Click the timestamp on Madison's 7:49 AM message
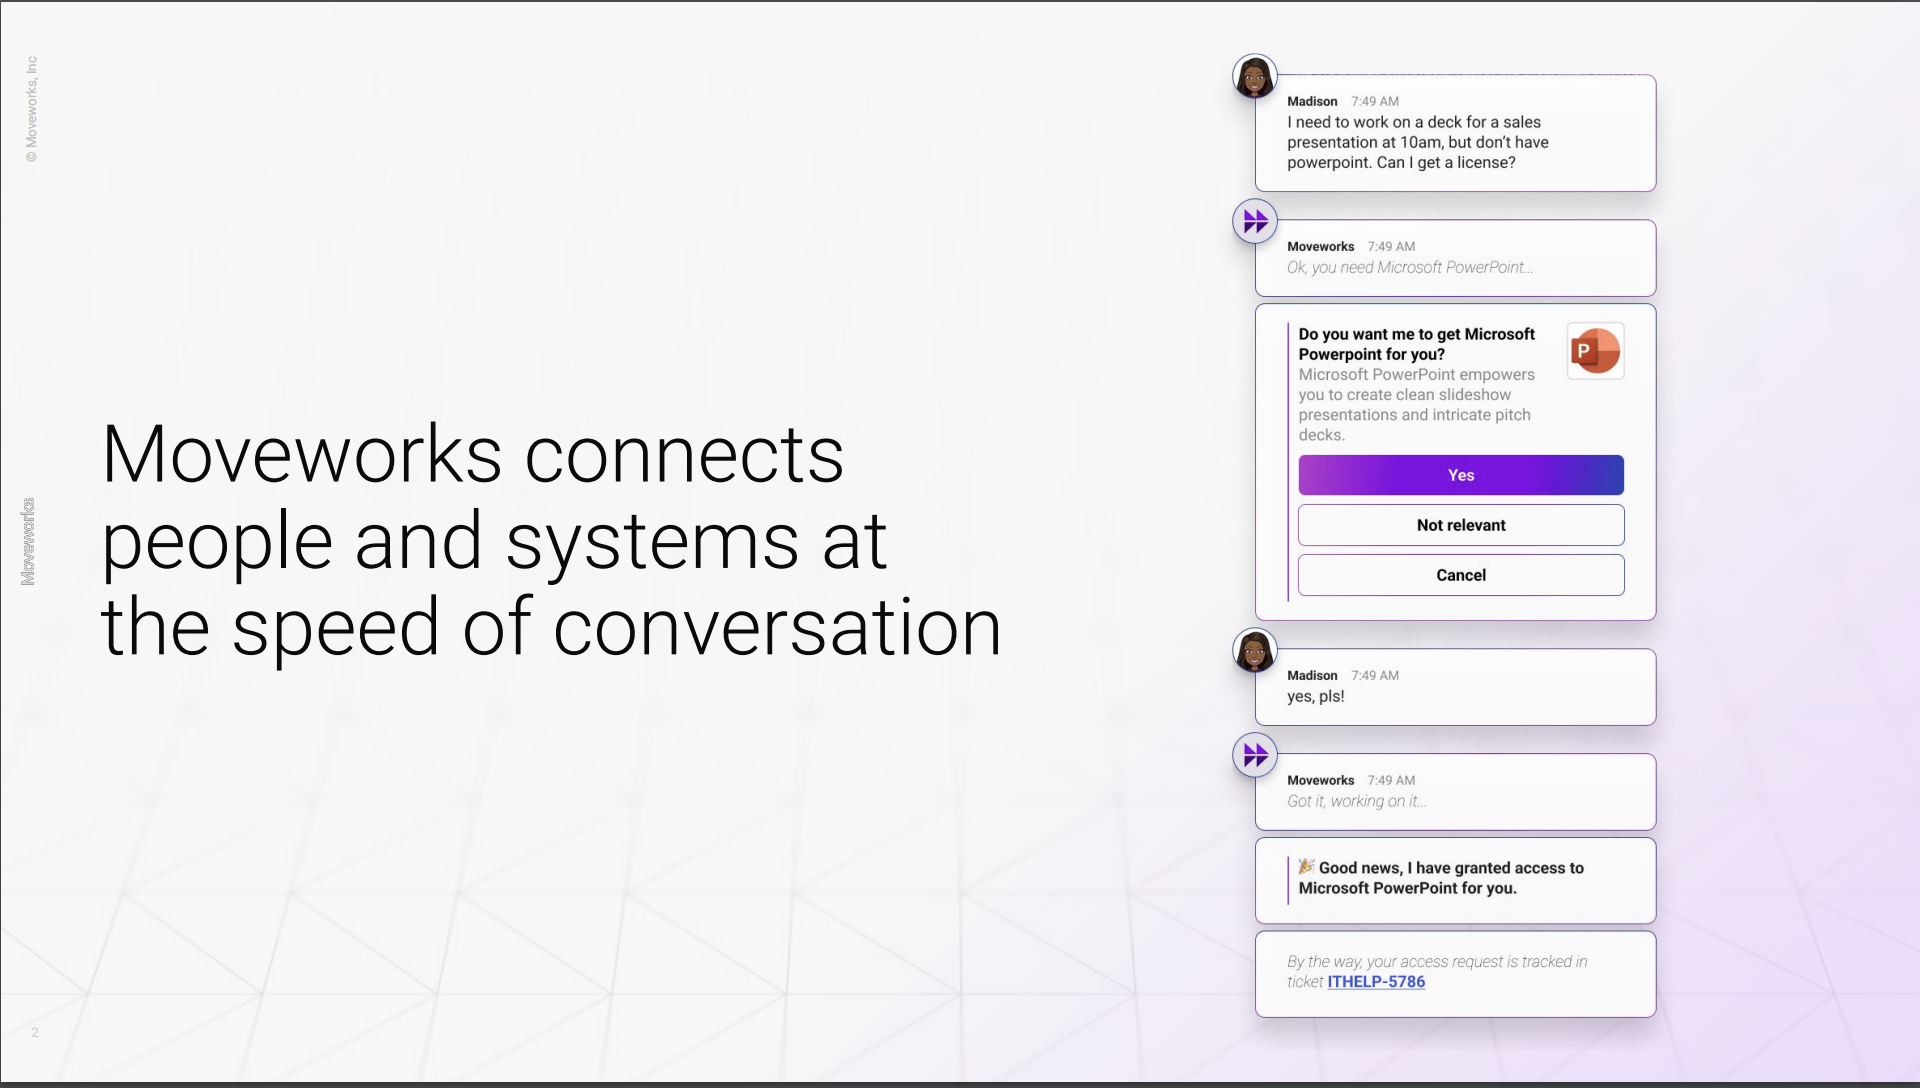 tap(1374, 101)
